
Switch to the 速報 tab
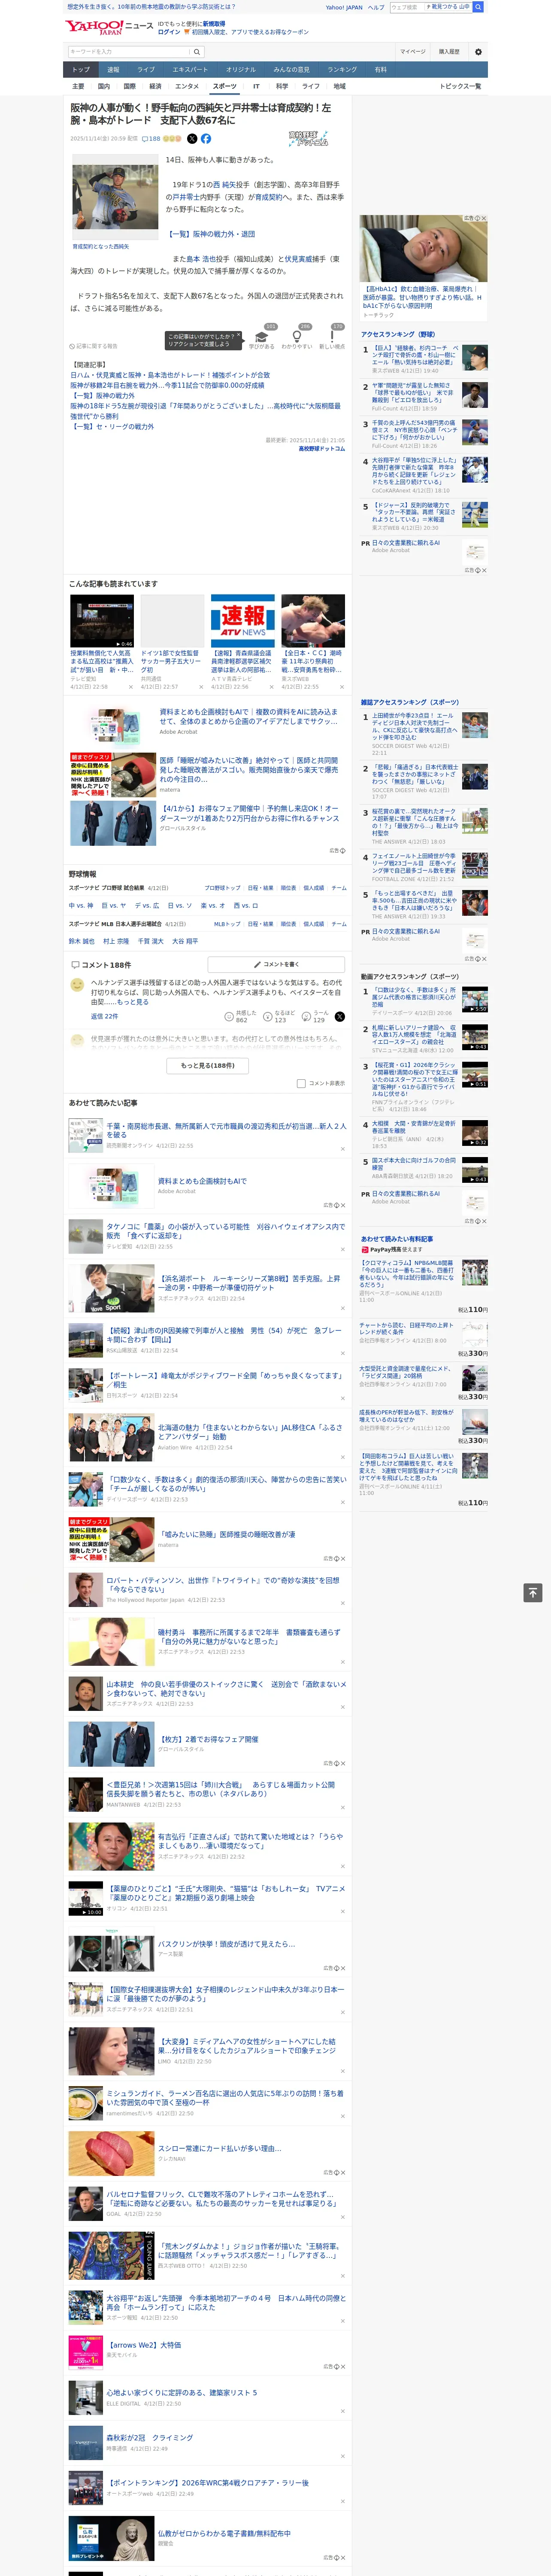(x=113, y=70)
